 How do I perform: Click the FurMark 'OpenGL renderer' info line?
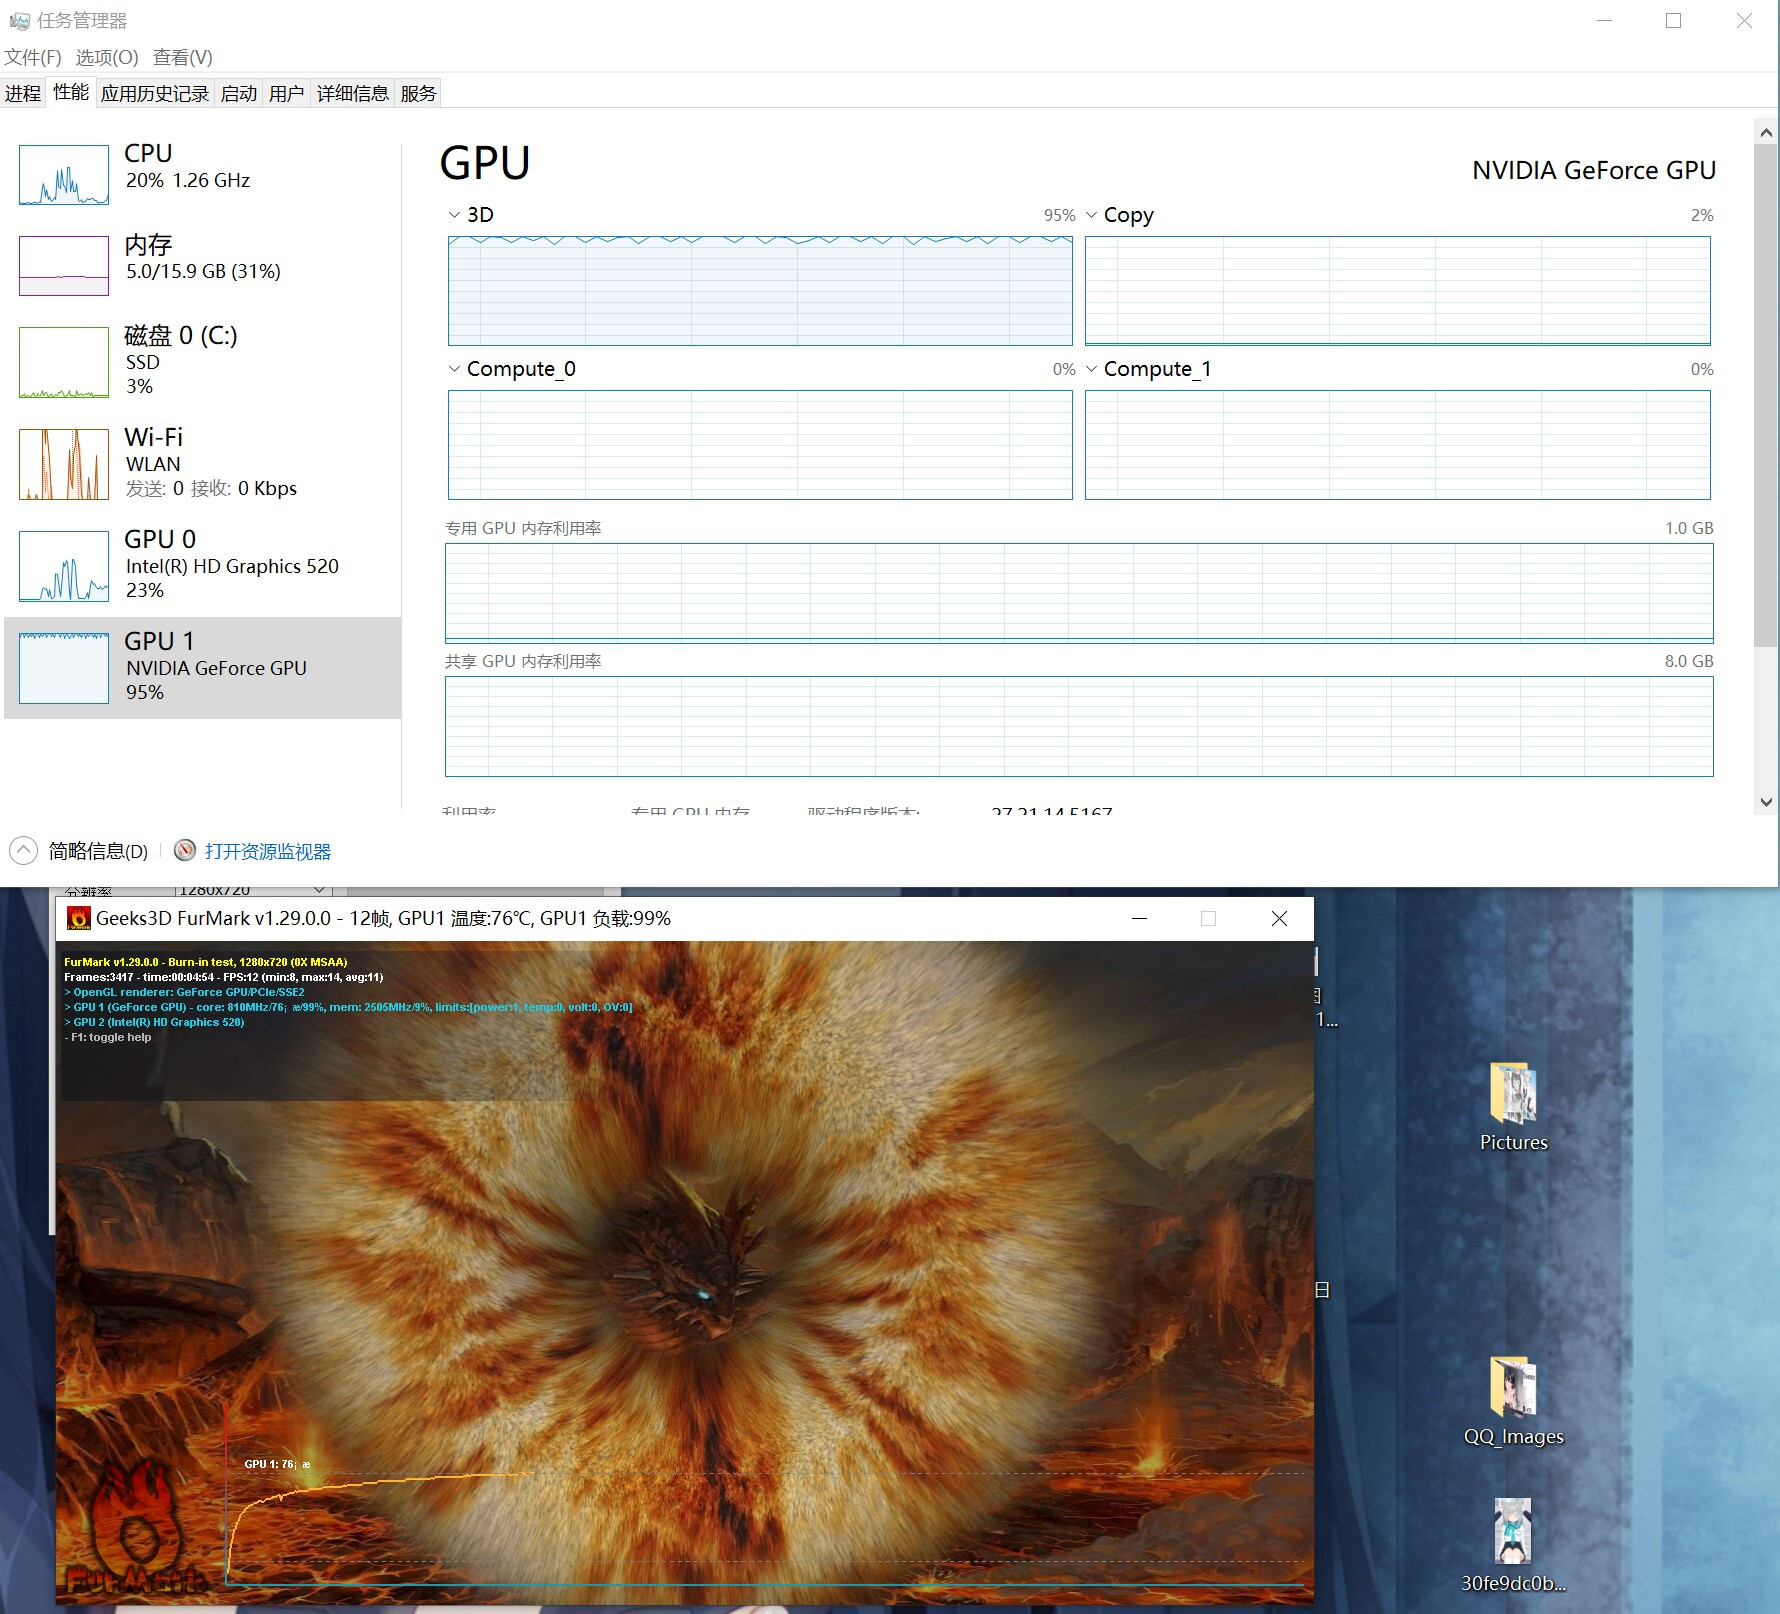pyautogui.click(x=185, y=992)
